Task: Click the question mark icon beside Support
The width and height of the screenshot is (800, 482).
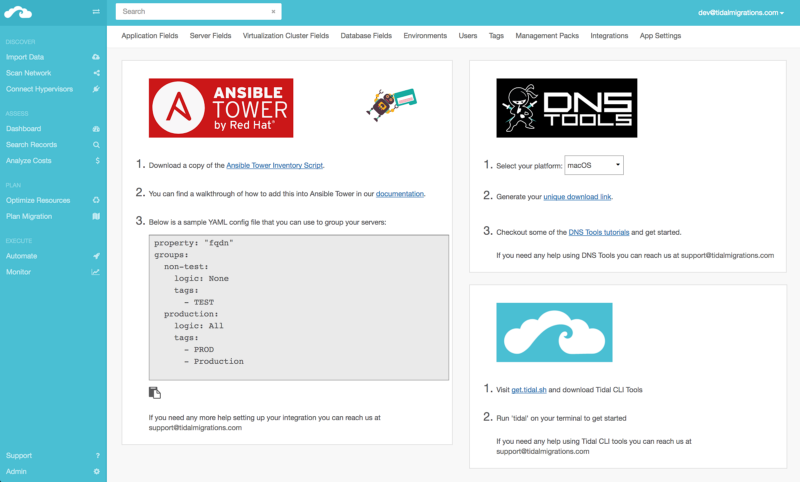Action: 97,455
